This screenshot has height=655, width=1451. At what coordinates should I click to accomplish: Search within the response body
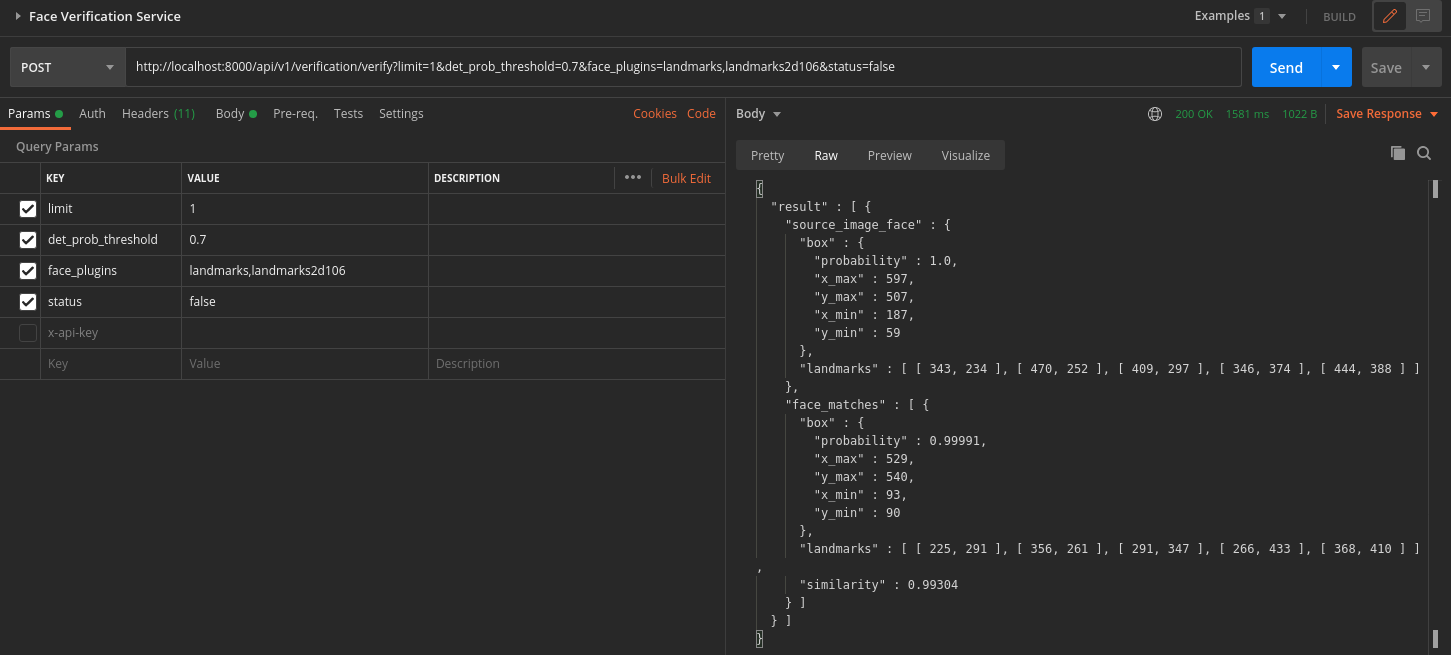coord(1423,153)
